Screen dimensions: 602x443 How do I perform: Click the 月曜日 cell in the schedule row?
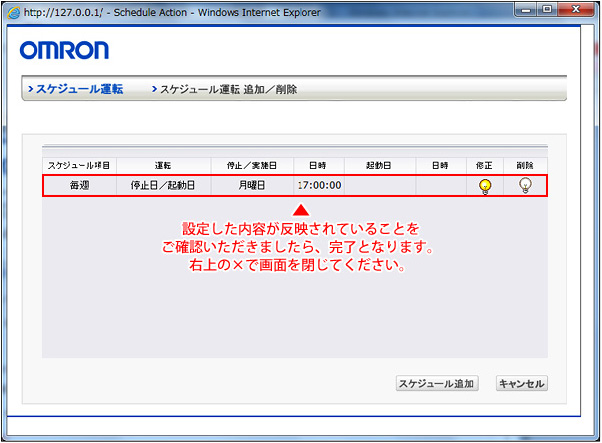point(249,185)
